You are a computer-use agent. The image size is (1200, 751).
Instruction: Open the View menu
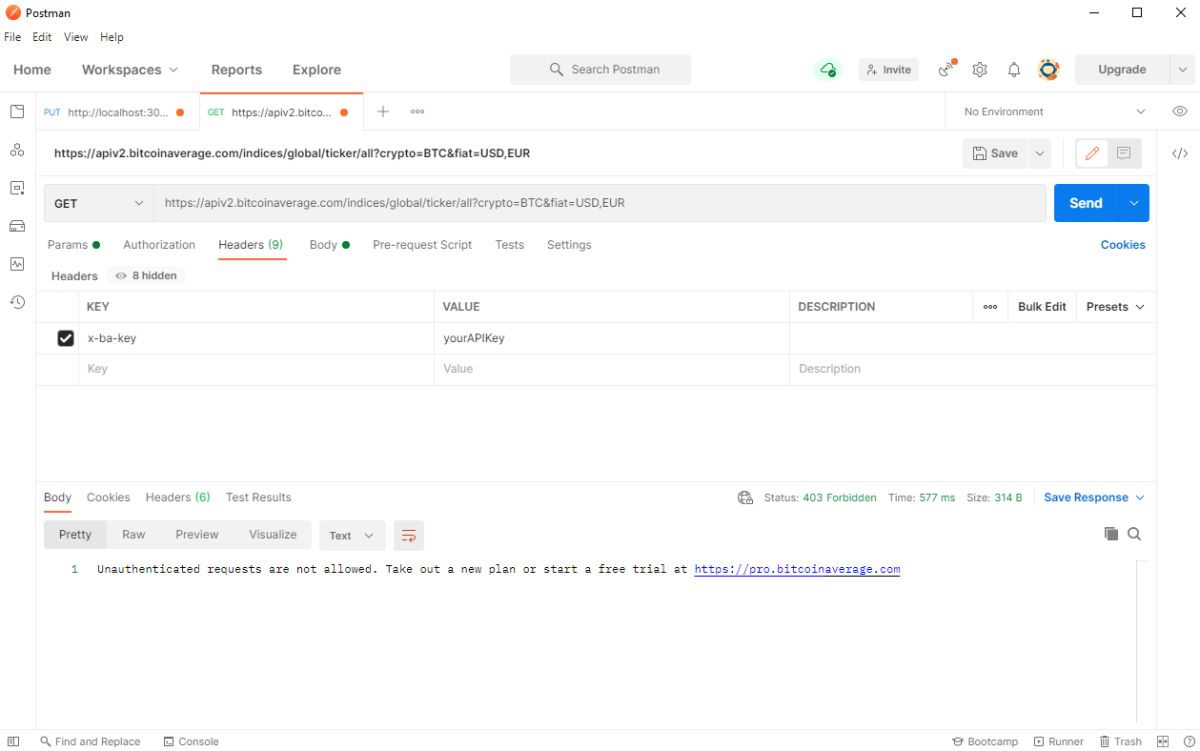(x=76, y=37)
